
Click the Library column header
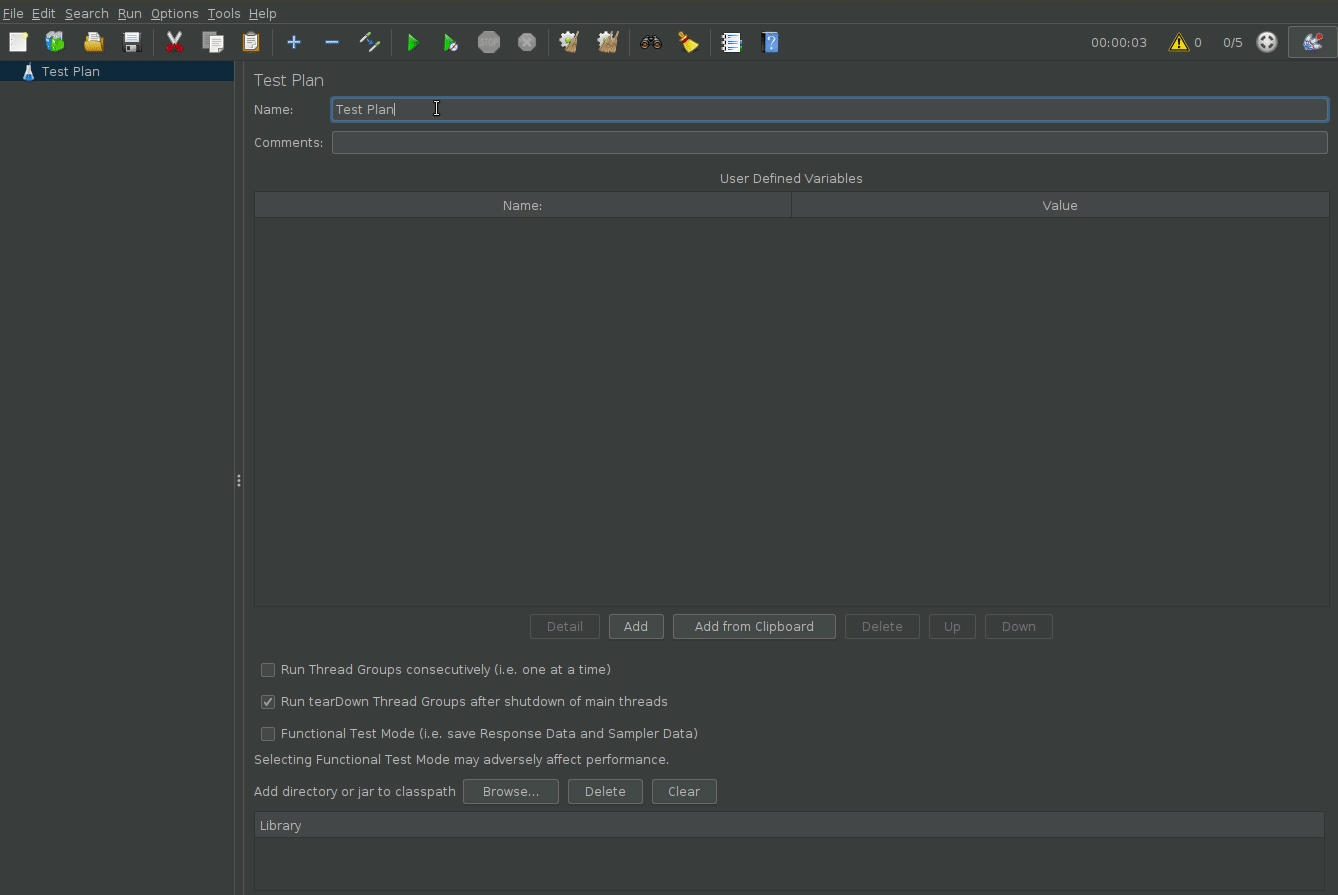tap(789, 825)
